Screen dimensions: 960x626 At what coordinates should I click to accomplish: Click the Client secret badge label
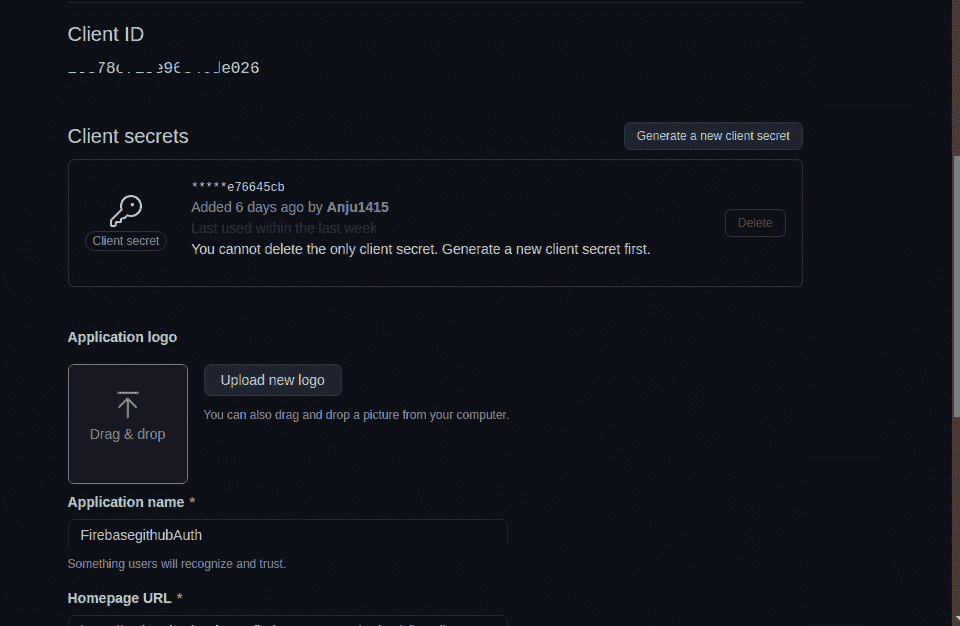coord(126,241)
